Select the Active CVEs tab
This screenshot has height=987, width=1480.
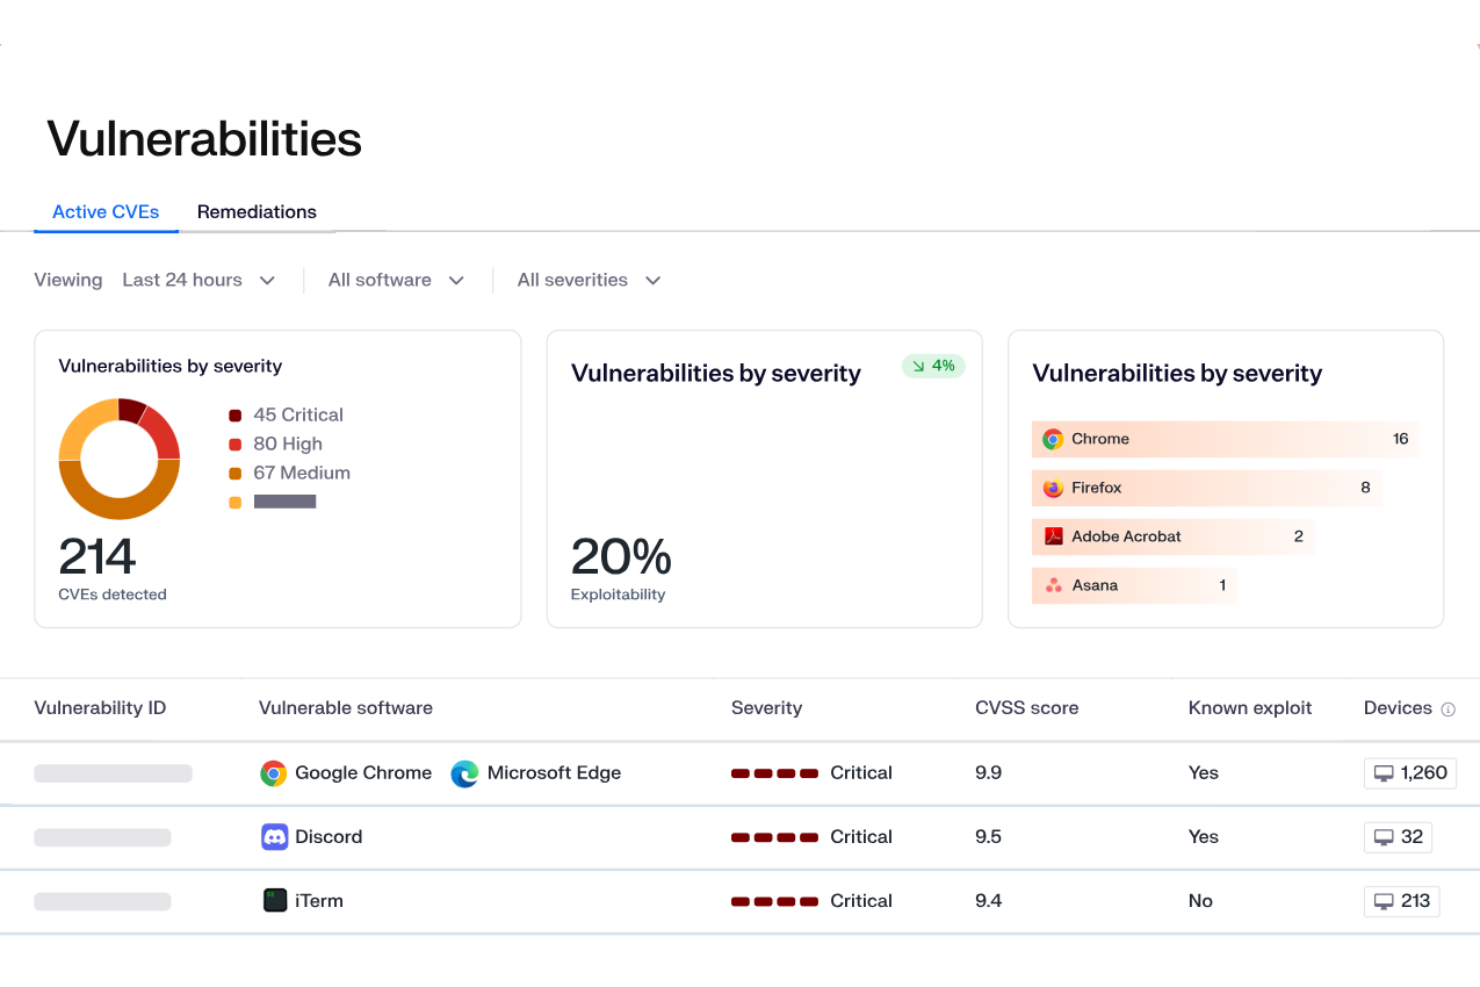pos(105,212)
